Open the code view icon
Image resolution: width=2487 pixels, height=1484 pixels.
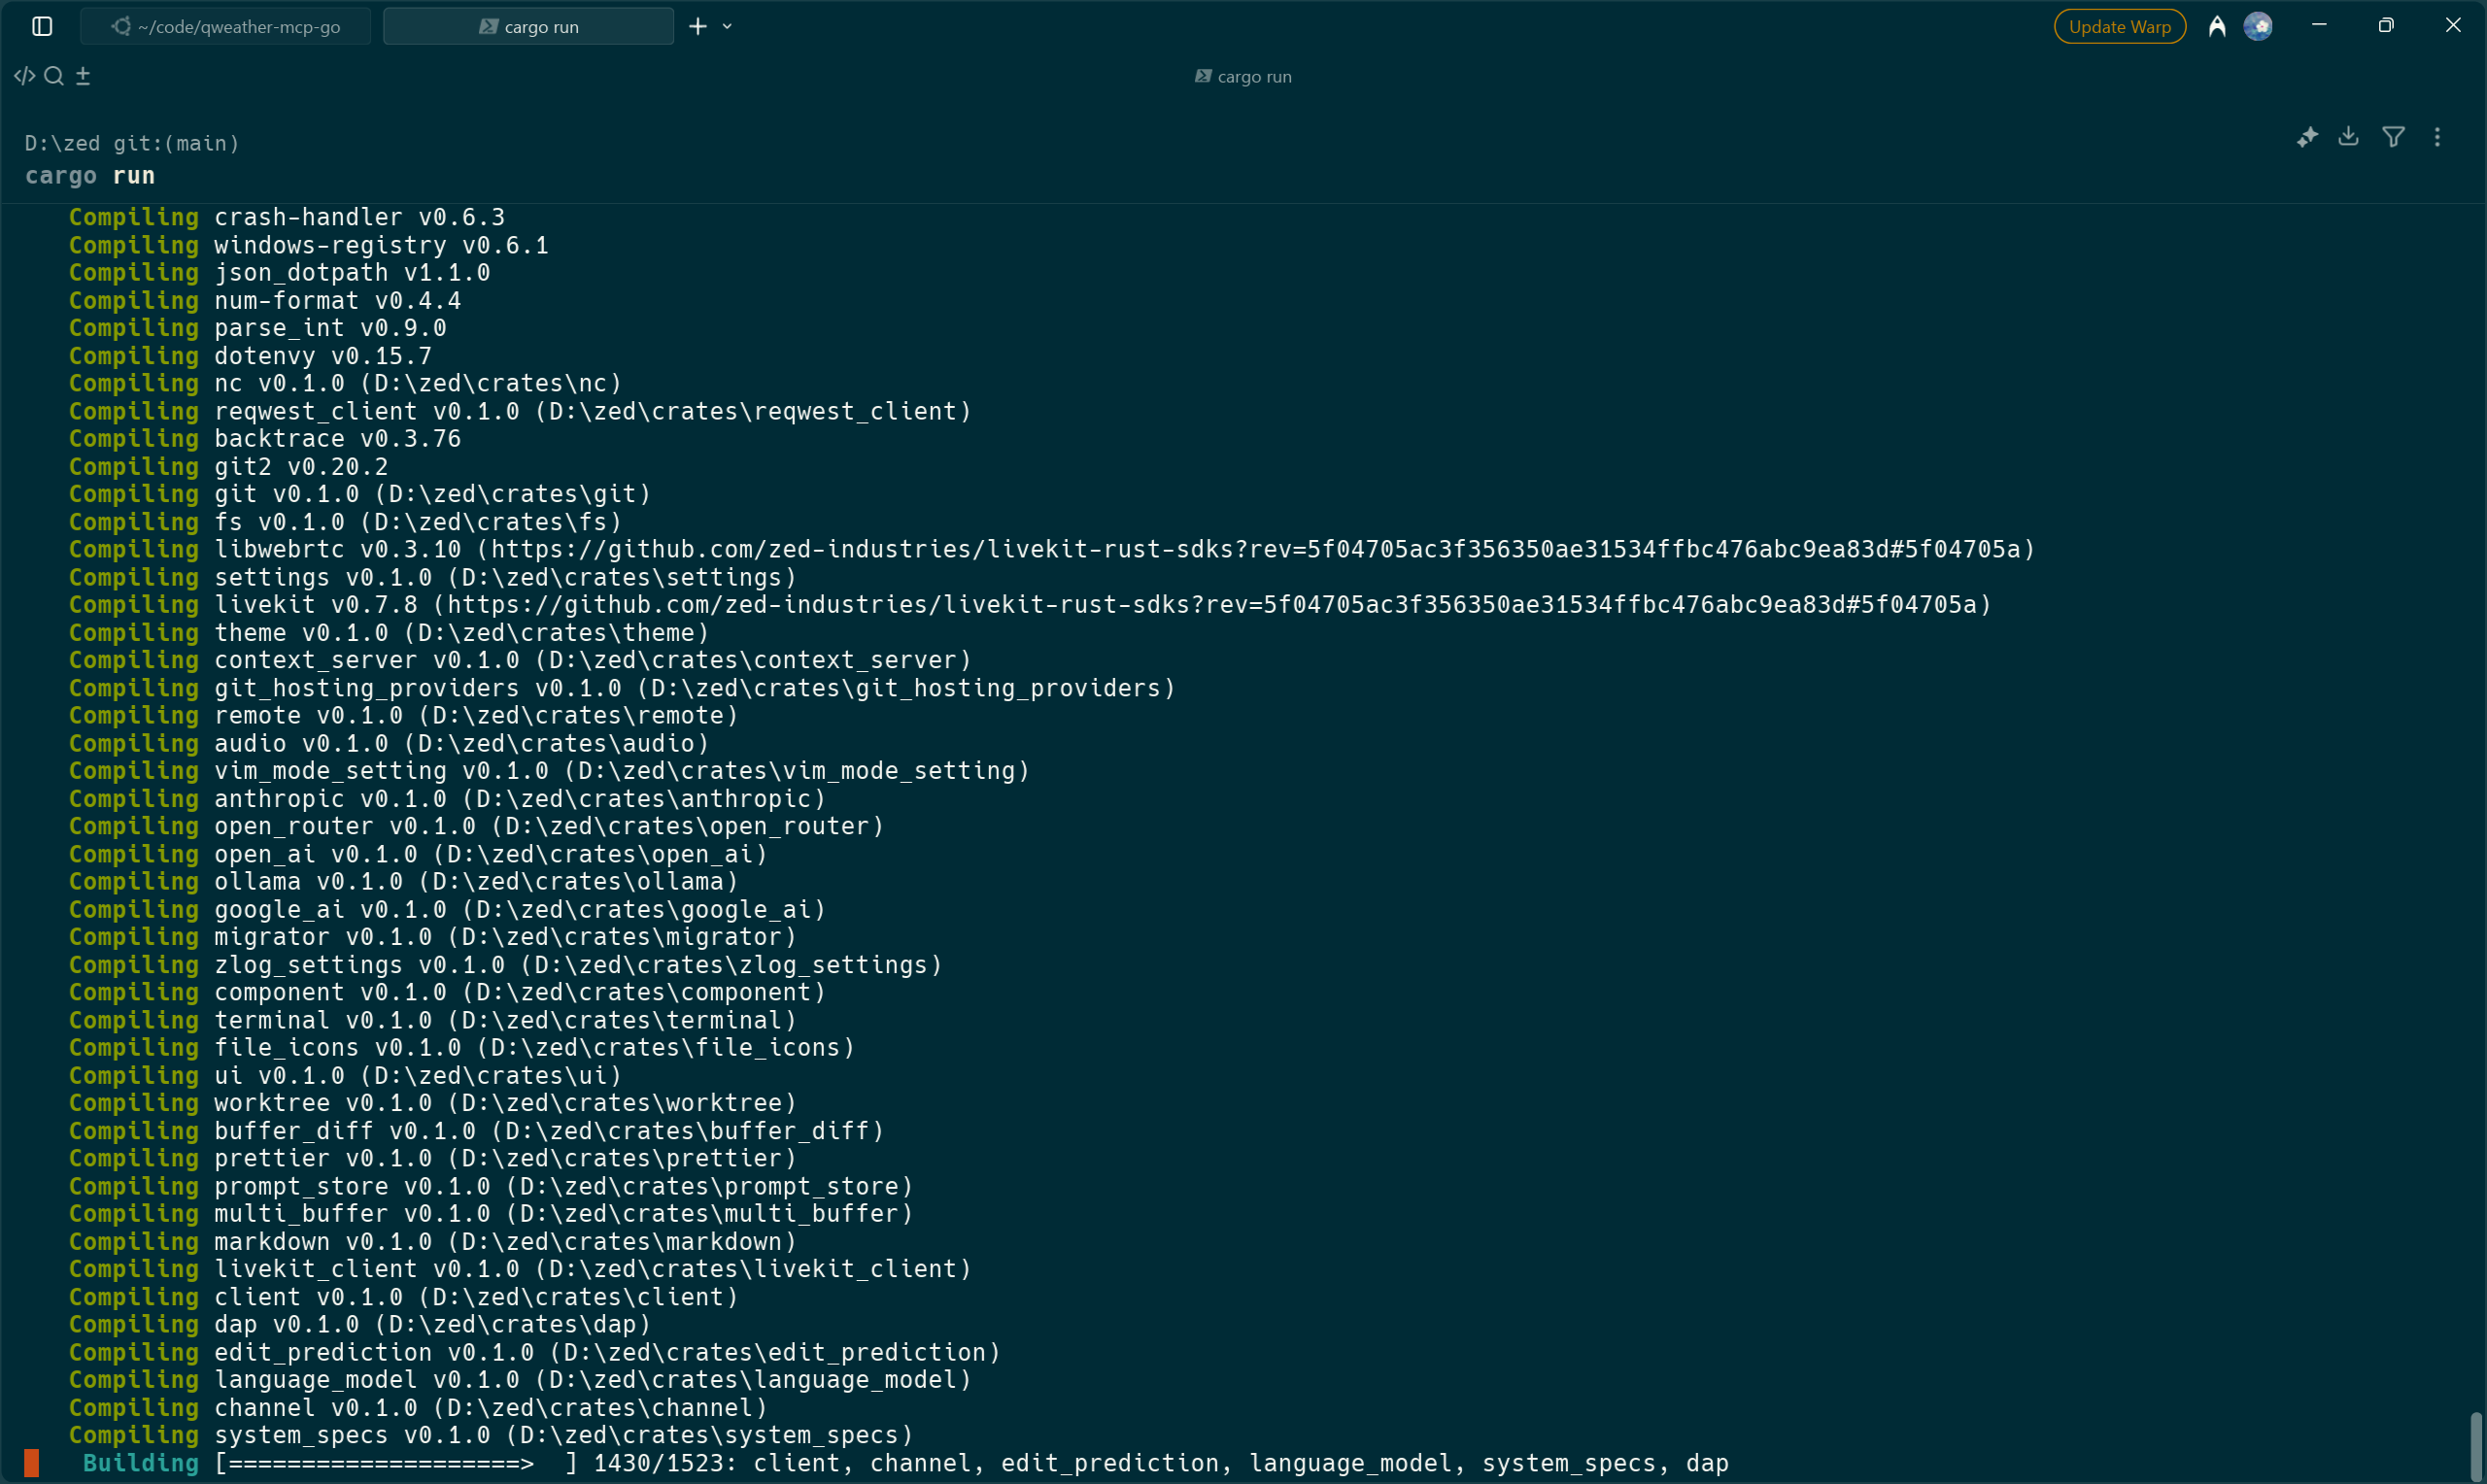[x=24, y=76]
